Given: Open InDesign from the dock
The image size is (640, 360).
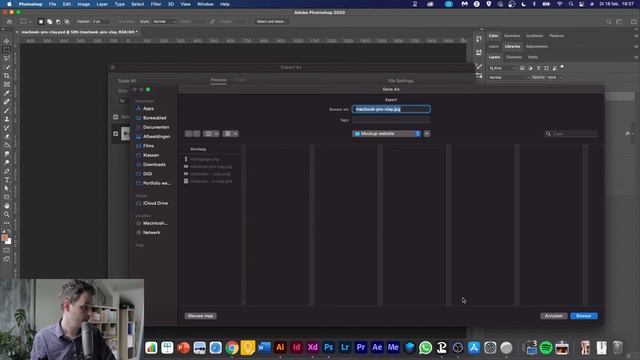Looking at the screenshot, I should (x=296, y=347).
